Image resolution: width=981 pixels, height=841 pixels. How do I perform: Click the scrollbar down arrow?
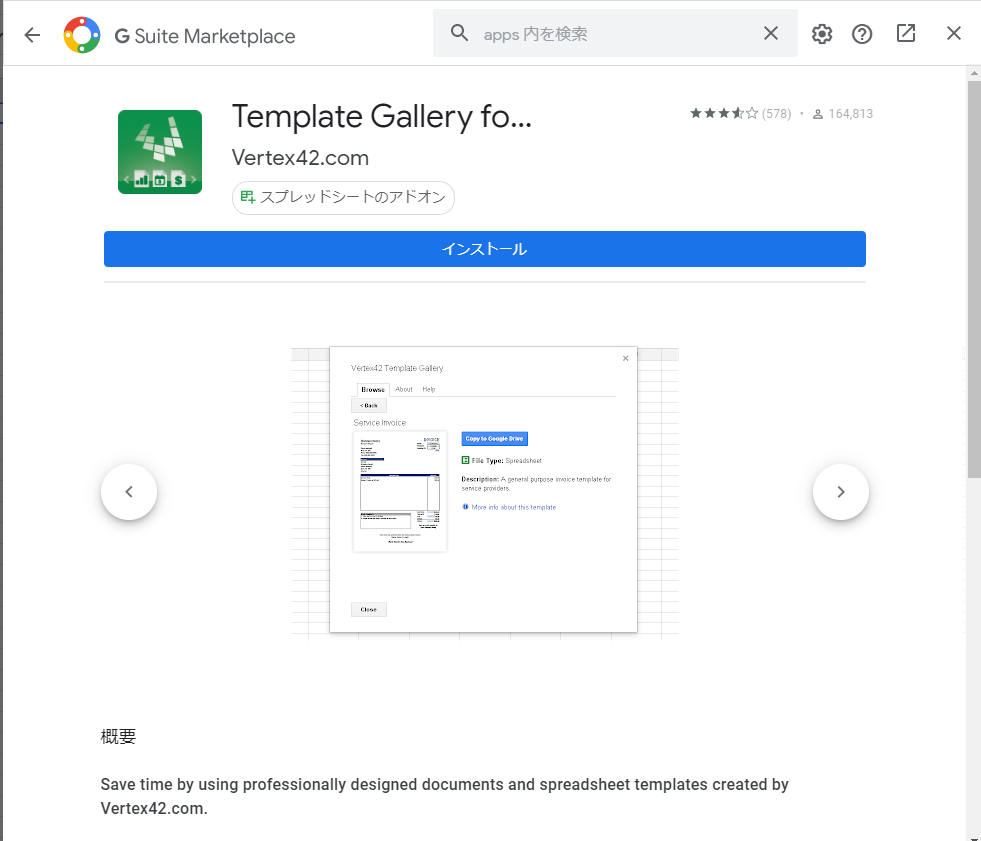[973, 834]
